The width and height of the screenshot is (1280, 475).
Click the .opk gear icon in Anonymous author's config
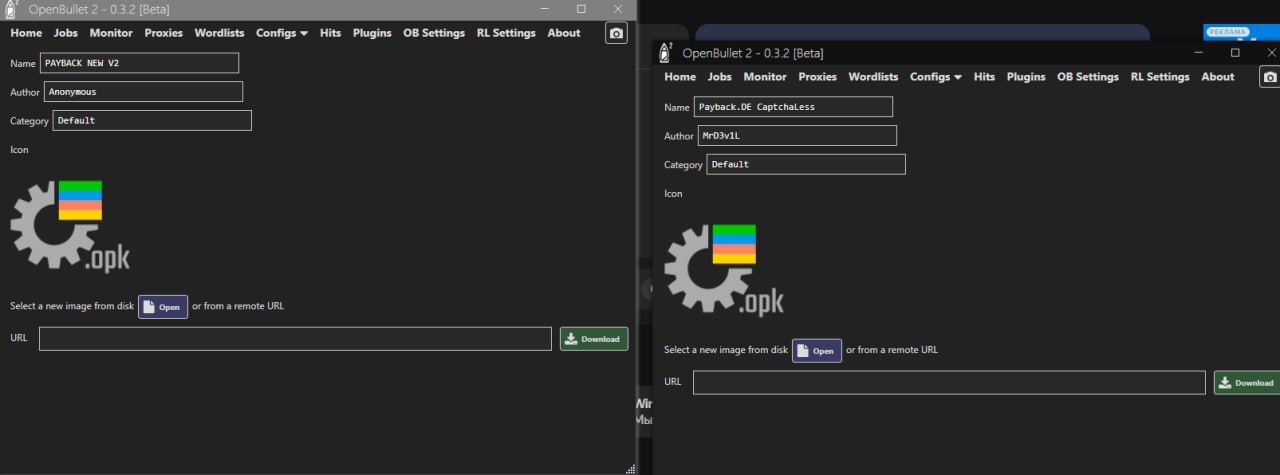[69, 226]
